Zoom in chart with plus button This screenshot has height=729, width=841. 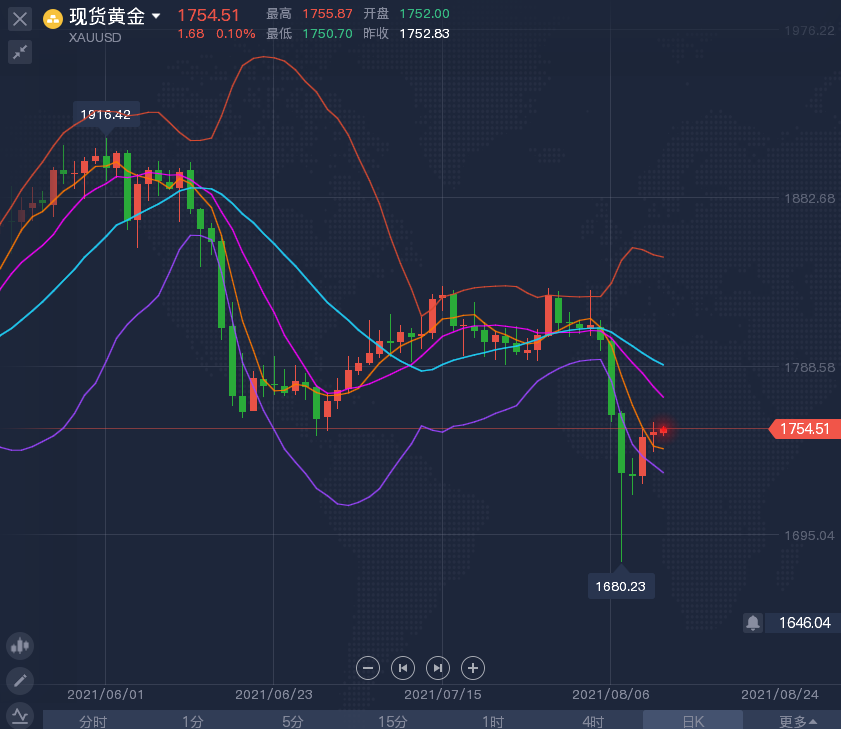click(473, 668)
